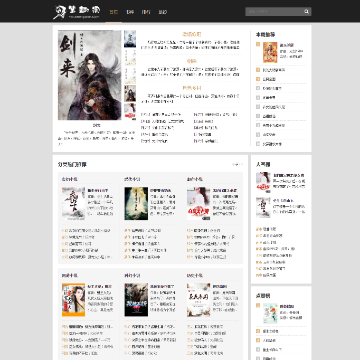
Task: Click the magnifier search icon in header
Action: point(306,12)
